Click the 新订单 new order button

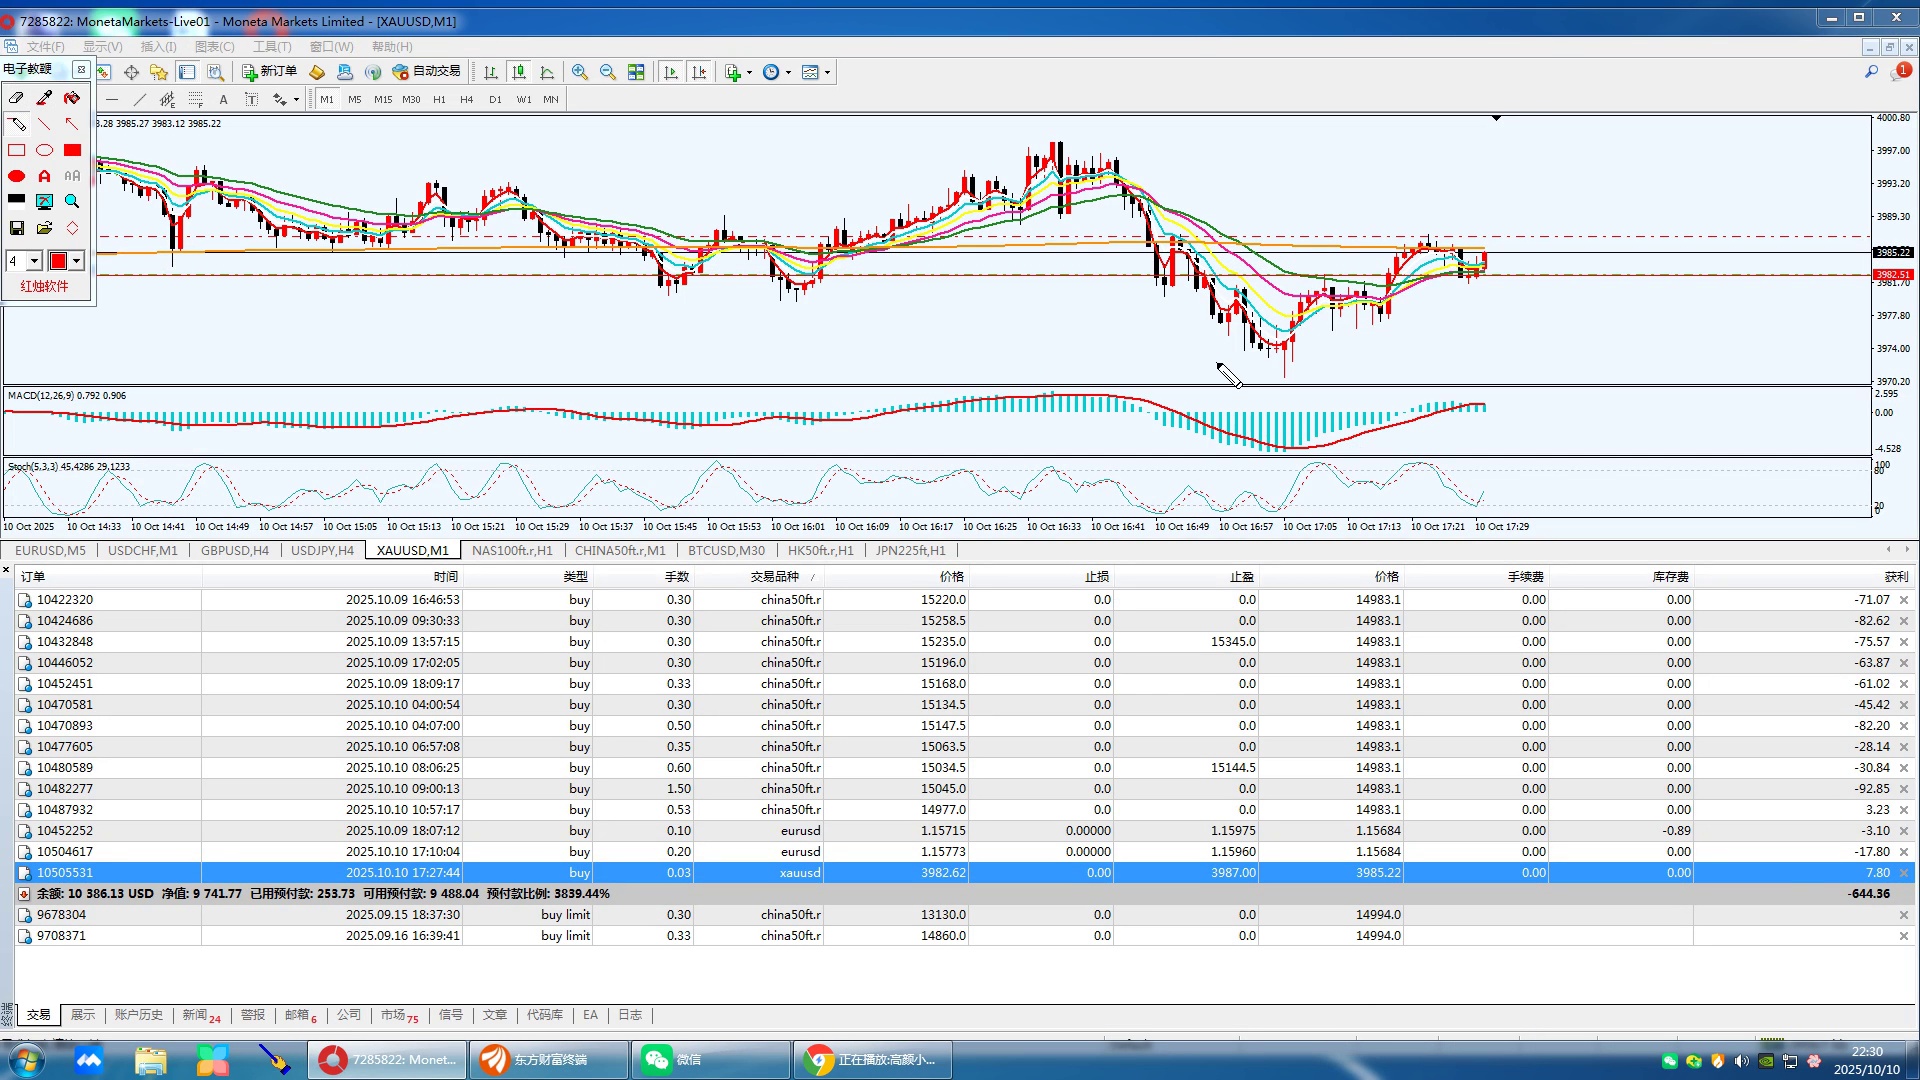coord(269,72)
